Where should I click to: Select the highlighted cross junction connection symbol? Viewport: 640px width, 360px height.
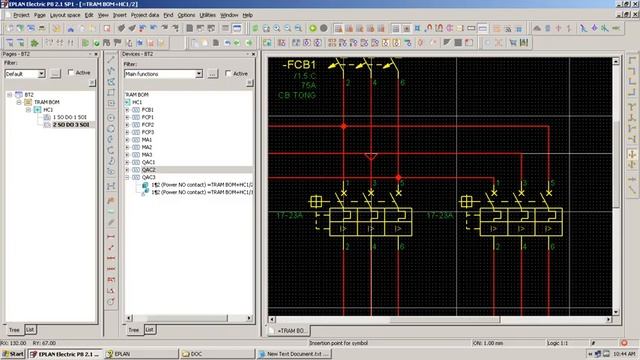(x=632, y=154)
